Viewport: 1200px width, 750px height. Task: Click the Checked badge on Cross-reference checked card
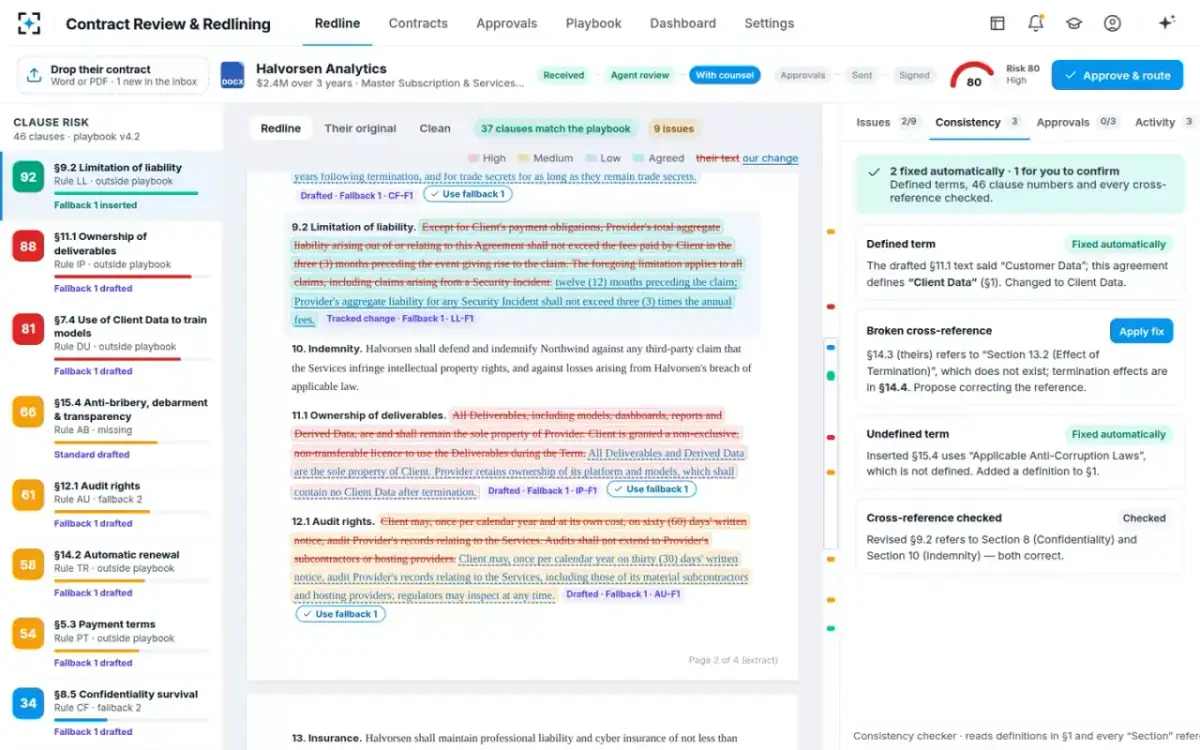(x=1144, y=518)
